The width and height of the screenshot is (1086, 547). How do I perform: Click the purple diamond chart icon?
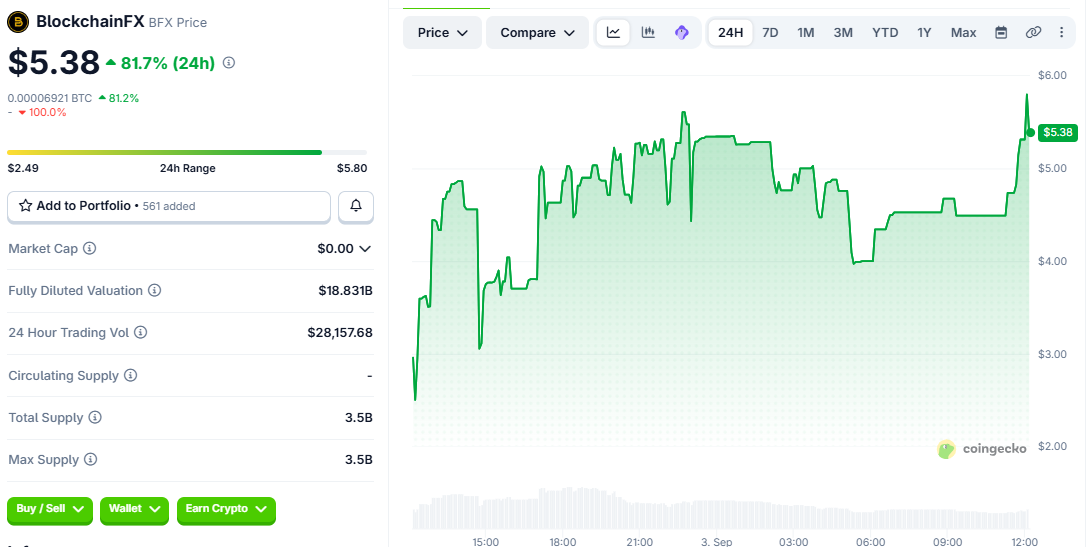(682, 33)
